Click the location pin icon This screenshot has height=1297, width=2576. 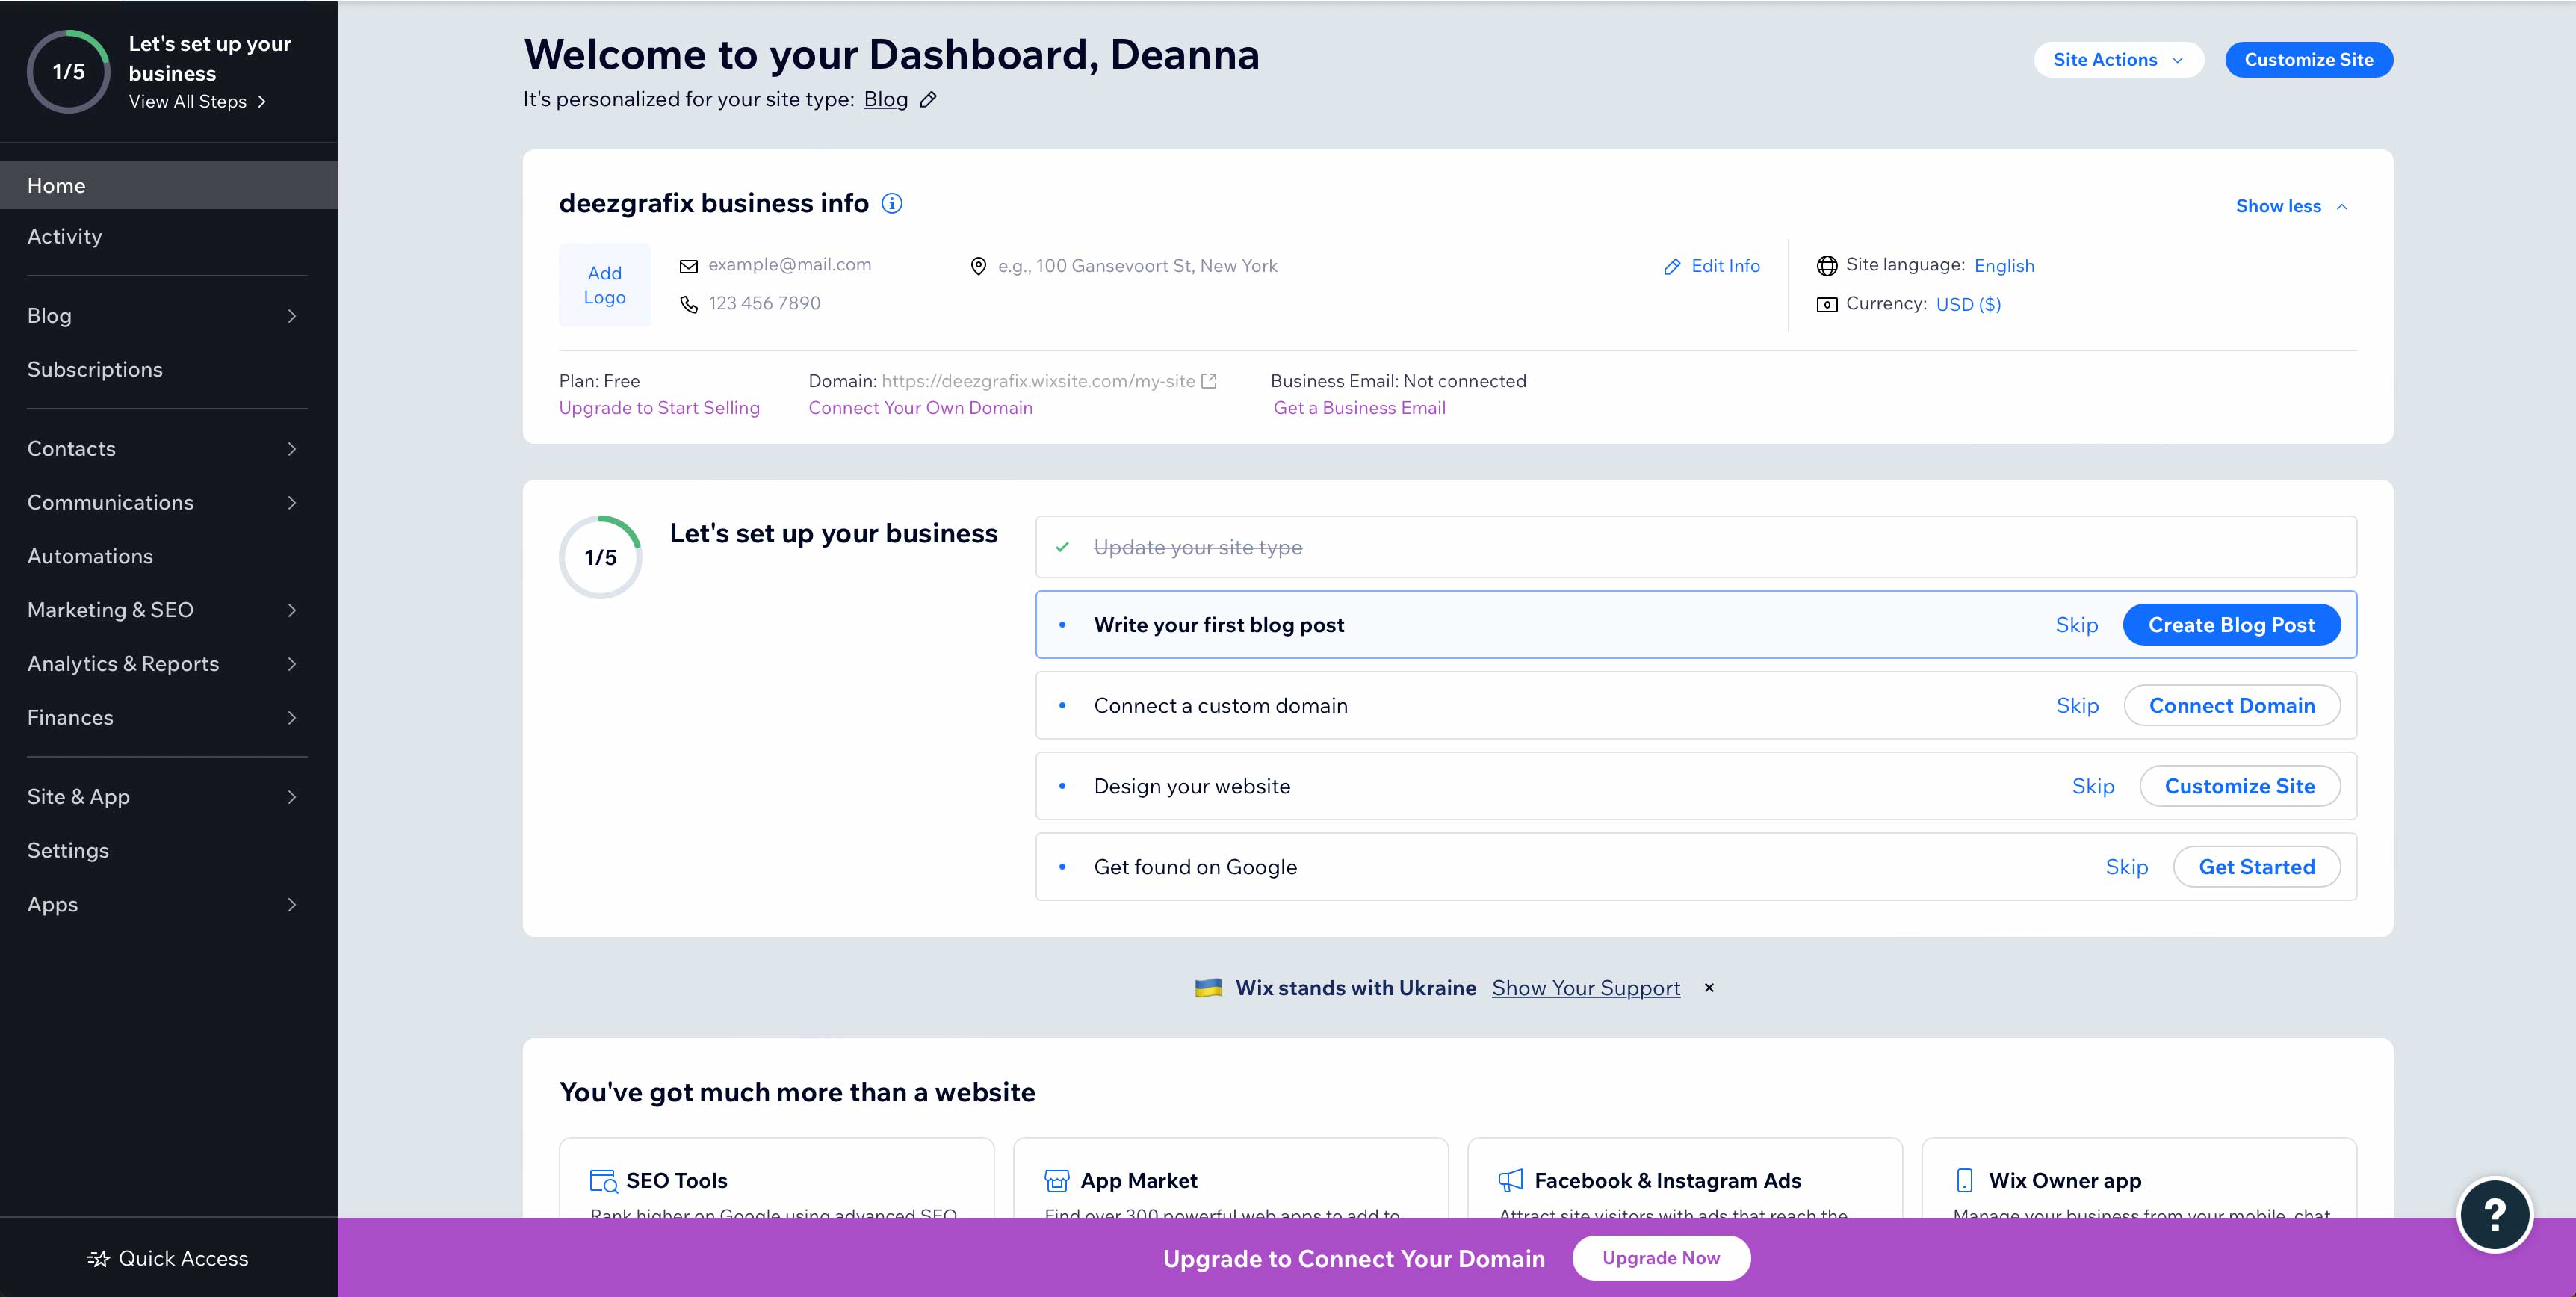coord(977,264)
